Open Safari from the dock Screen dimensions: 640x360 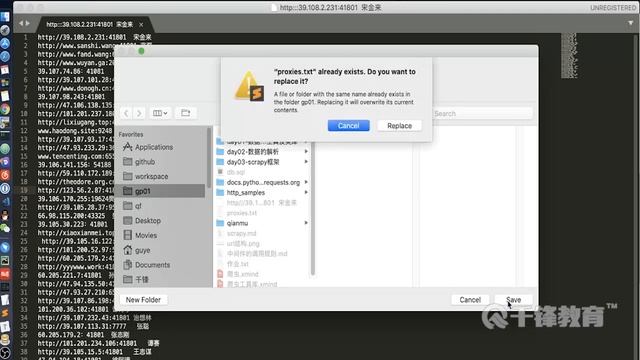tap(5, 56)
